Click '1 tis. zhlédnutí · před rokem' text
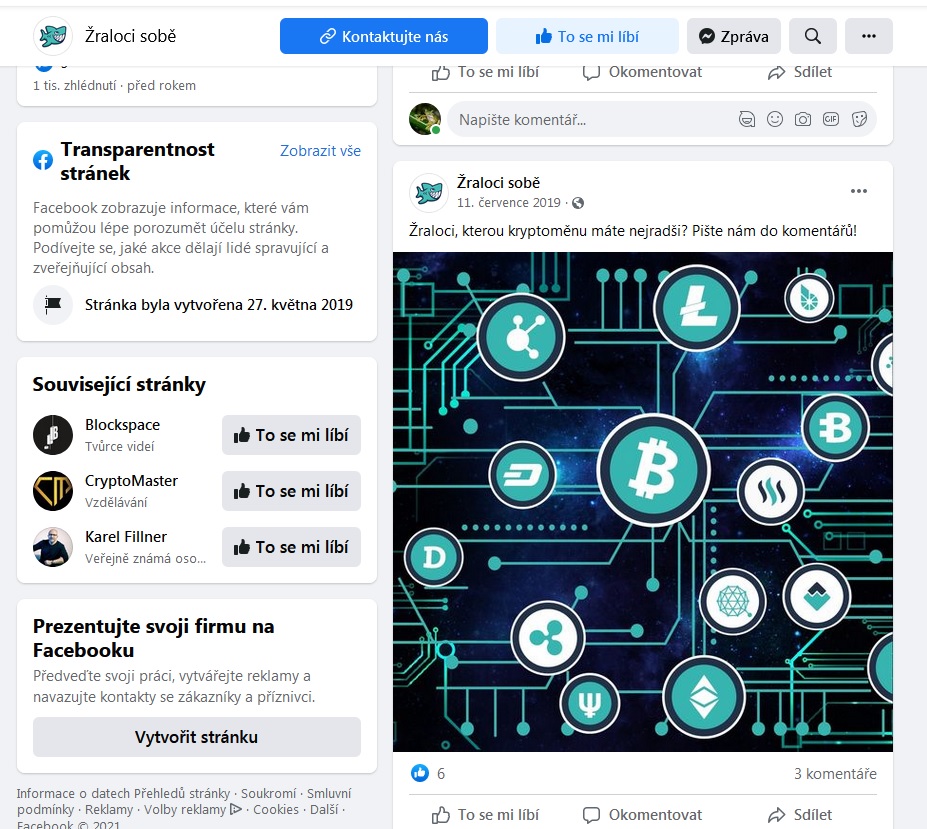The image size is (927, 829). [114, 86]
